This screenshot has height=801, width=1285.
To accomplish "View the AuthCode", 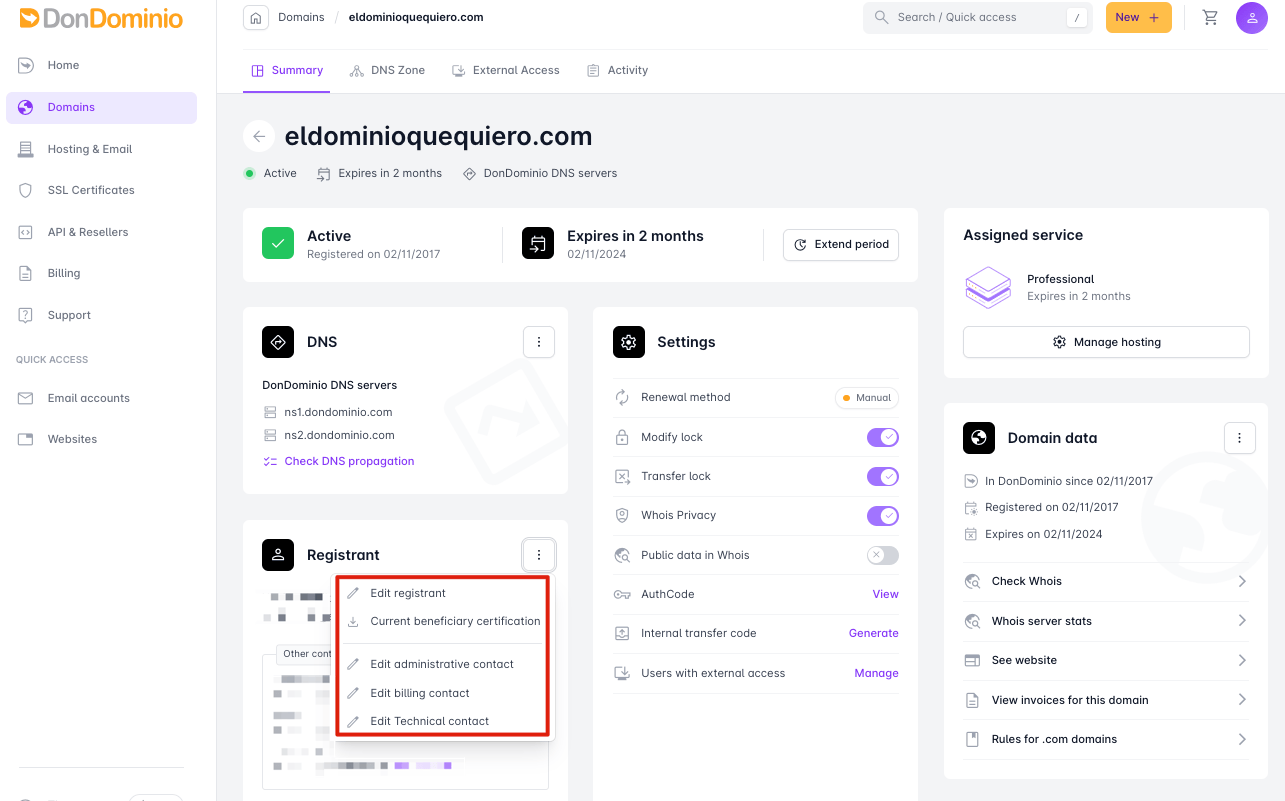I will point(885,594).
